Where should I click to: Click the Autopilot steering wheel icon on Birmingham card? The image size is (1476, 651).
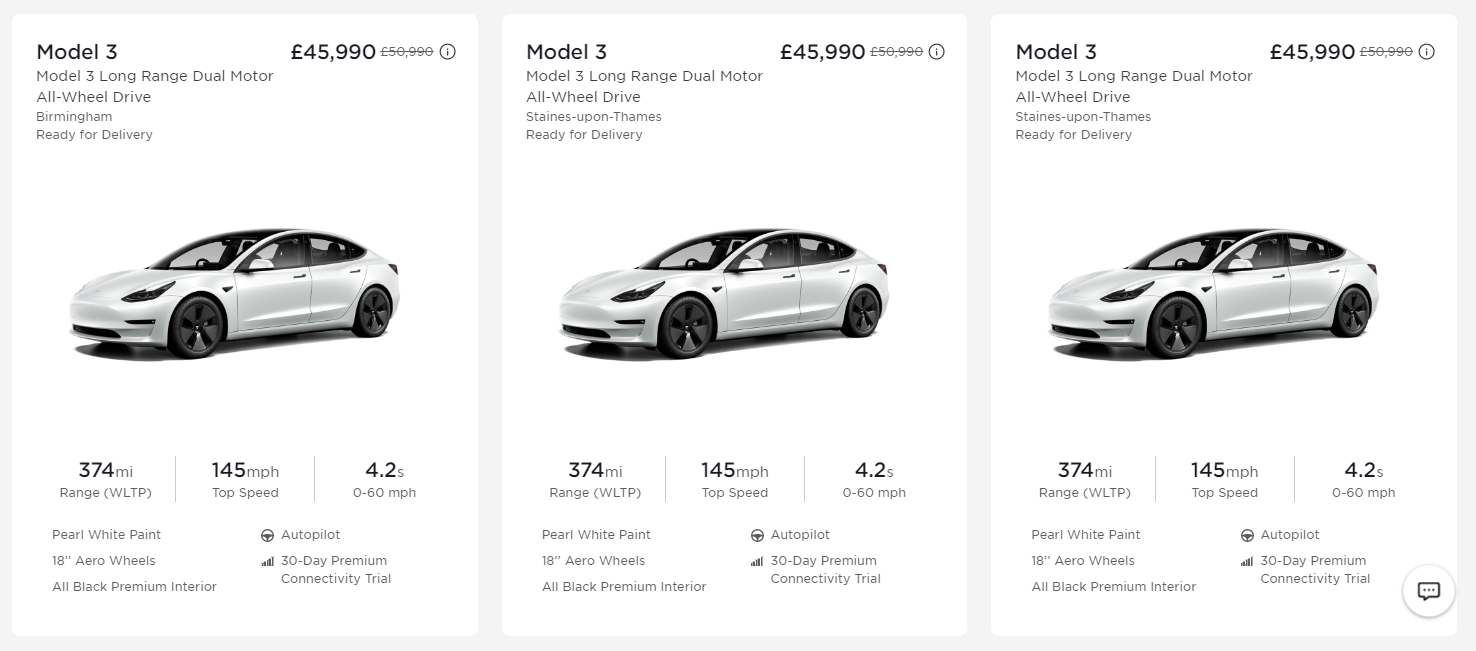pos(268,536)
